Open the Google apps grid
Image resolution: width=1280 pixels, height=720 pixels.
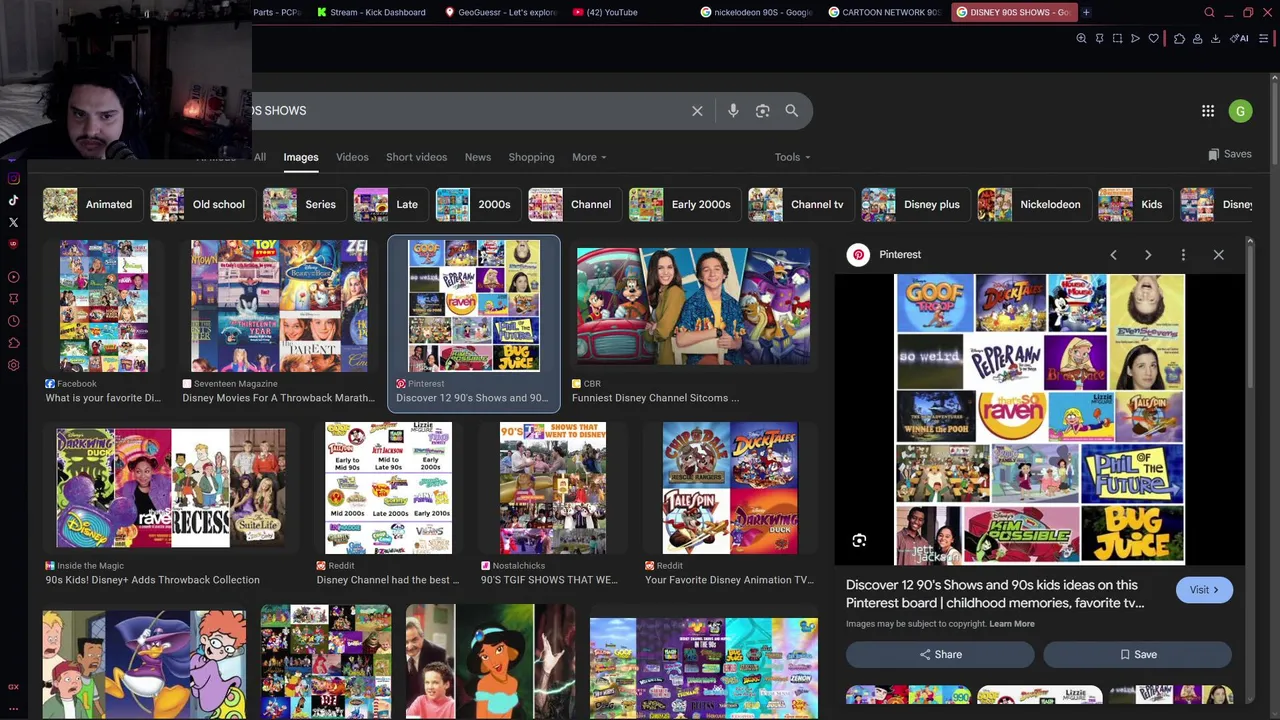click(x=1208, y=111)
